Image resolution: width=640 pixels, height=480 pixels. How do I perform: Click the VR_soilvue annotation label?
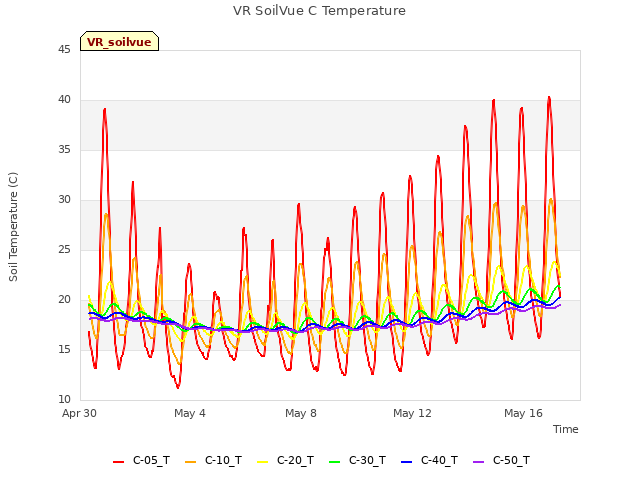coord(119,42)
